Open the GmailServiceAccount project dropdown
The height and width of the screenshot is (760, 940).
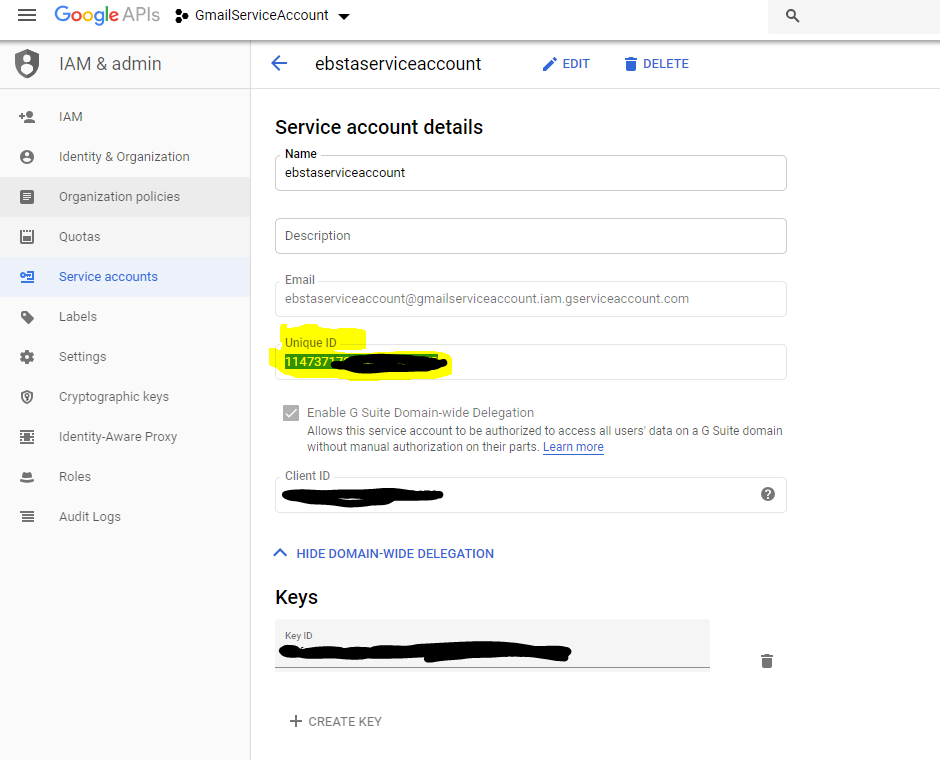[264, 16]
